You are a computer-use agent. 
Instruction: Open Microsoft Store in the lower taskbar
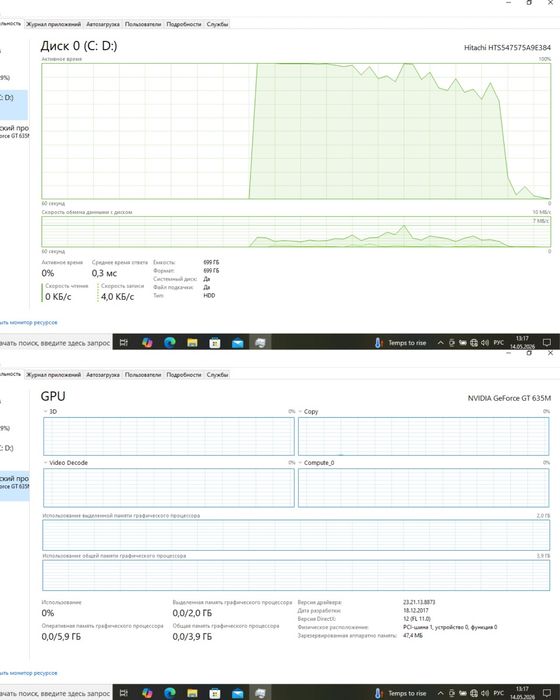215,693
